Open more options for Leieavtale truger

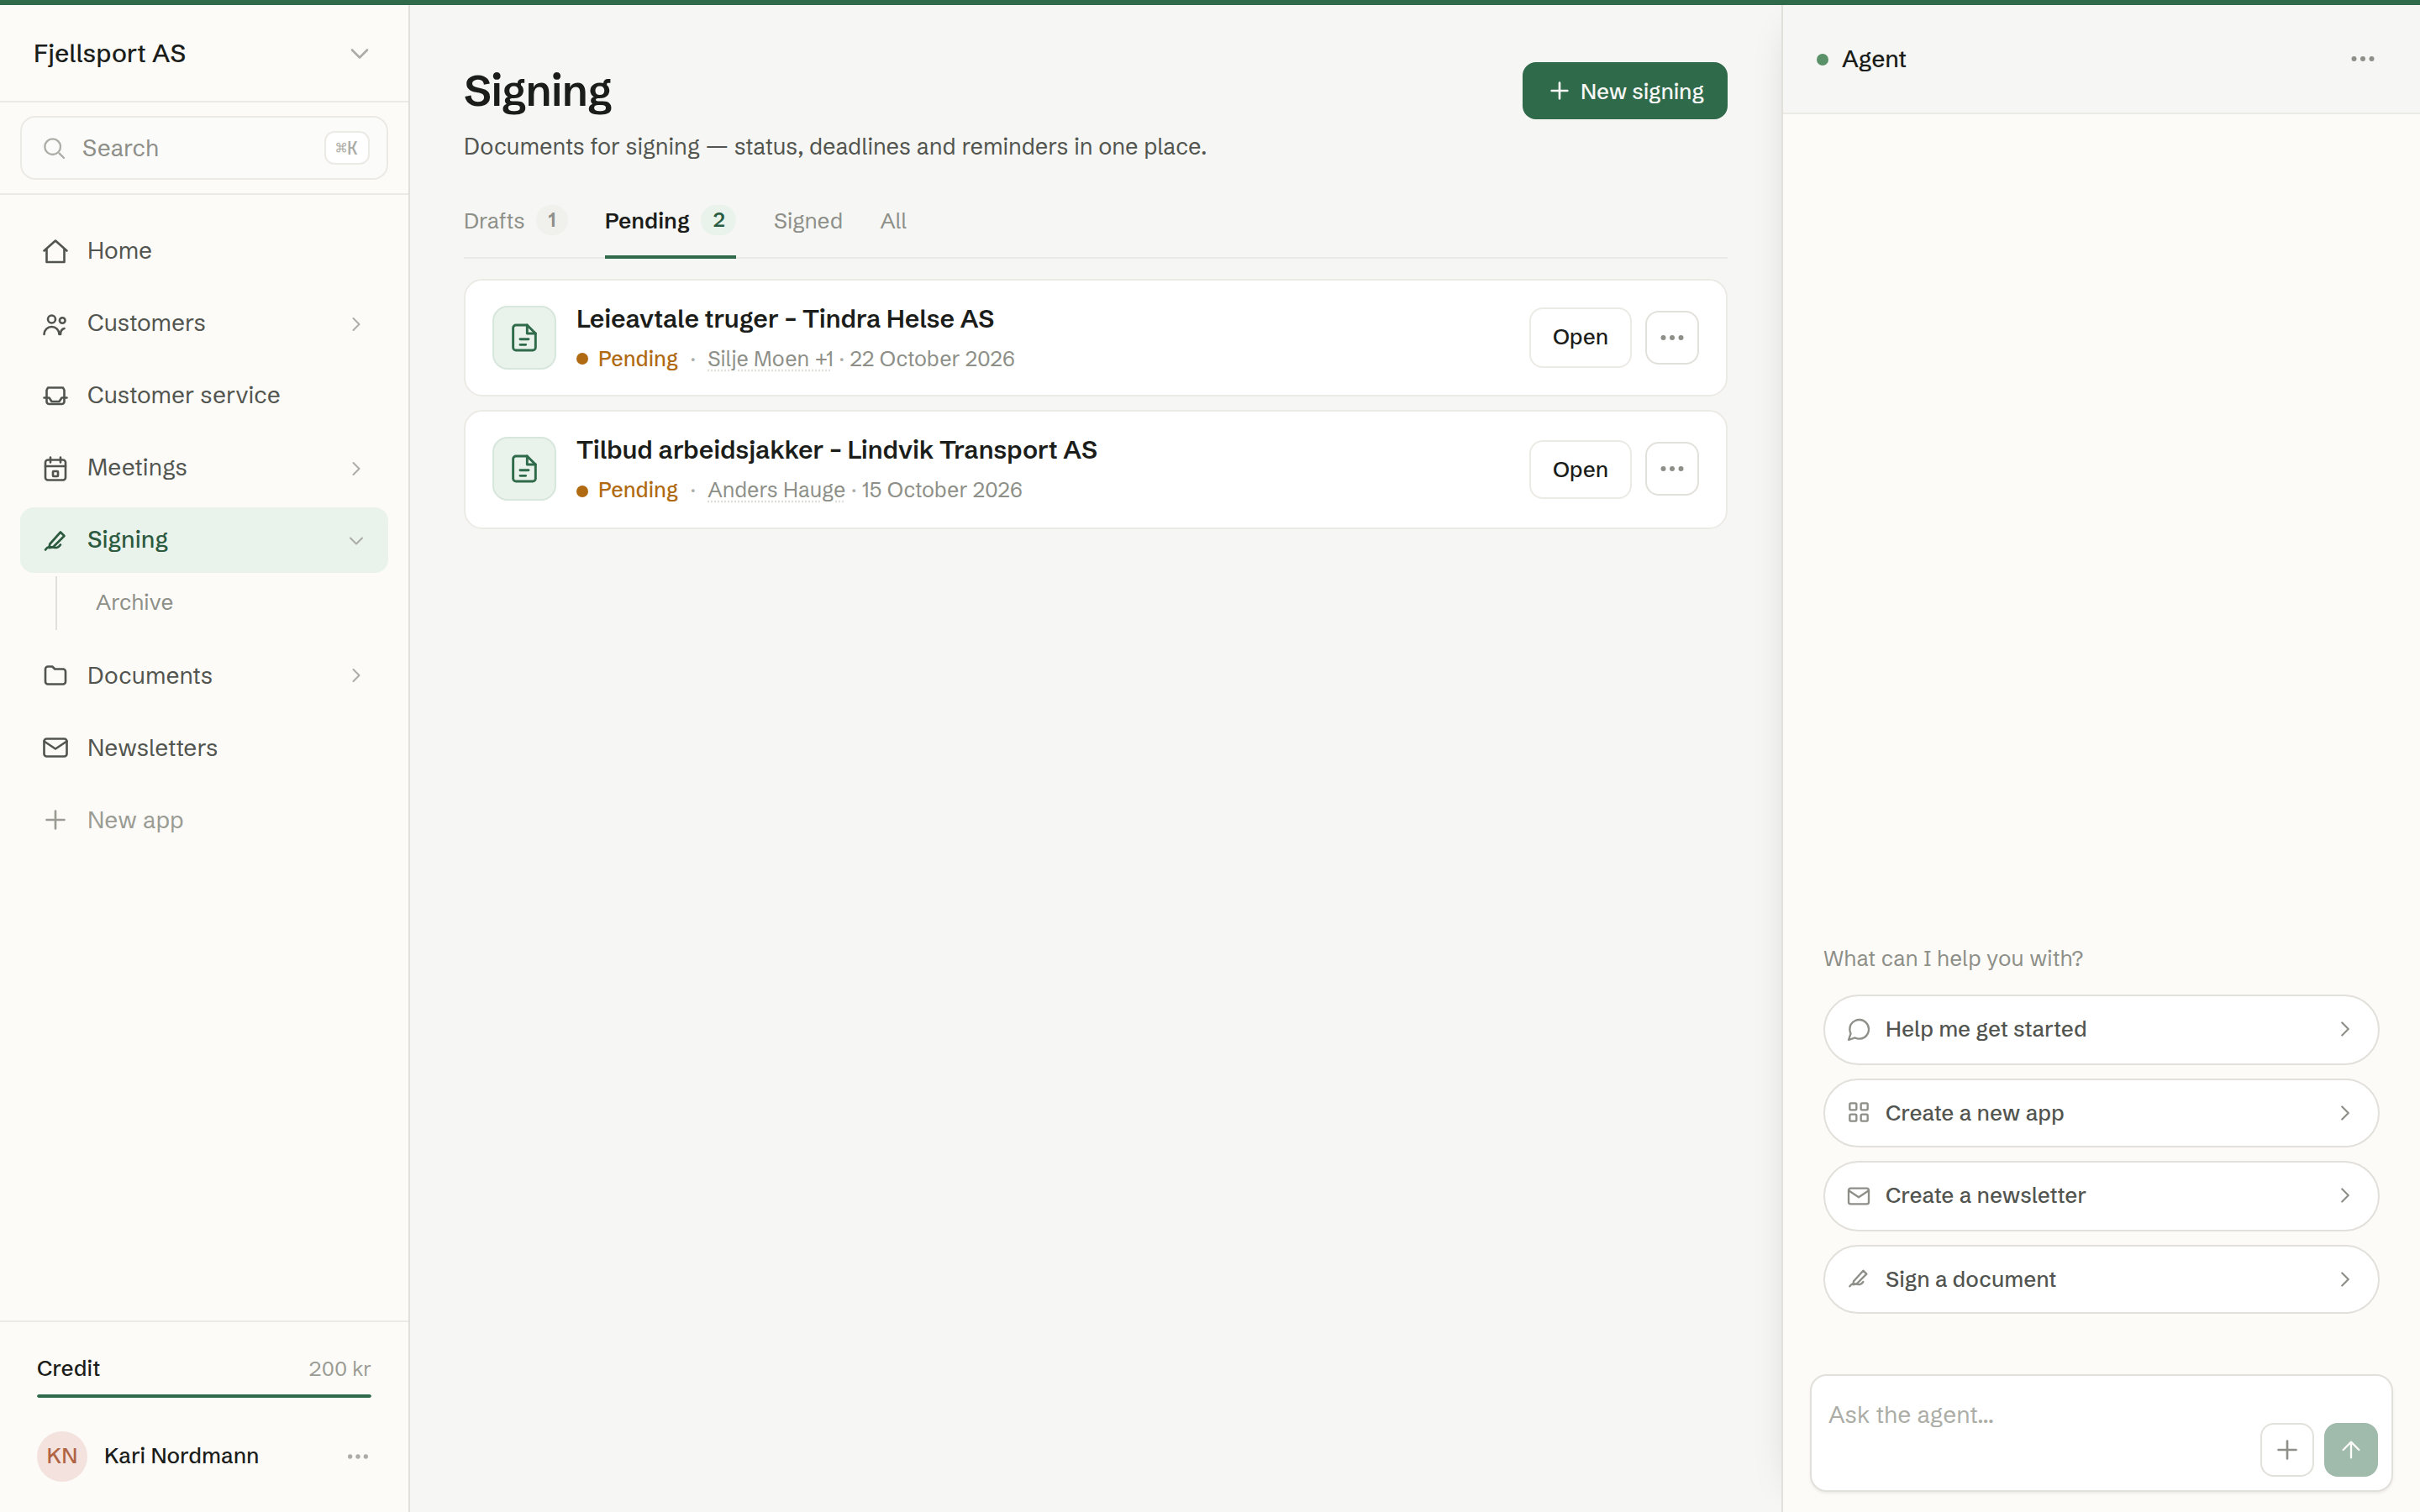pyautogui.click(x=1672, y=338)
